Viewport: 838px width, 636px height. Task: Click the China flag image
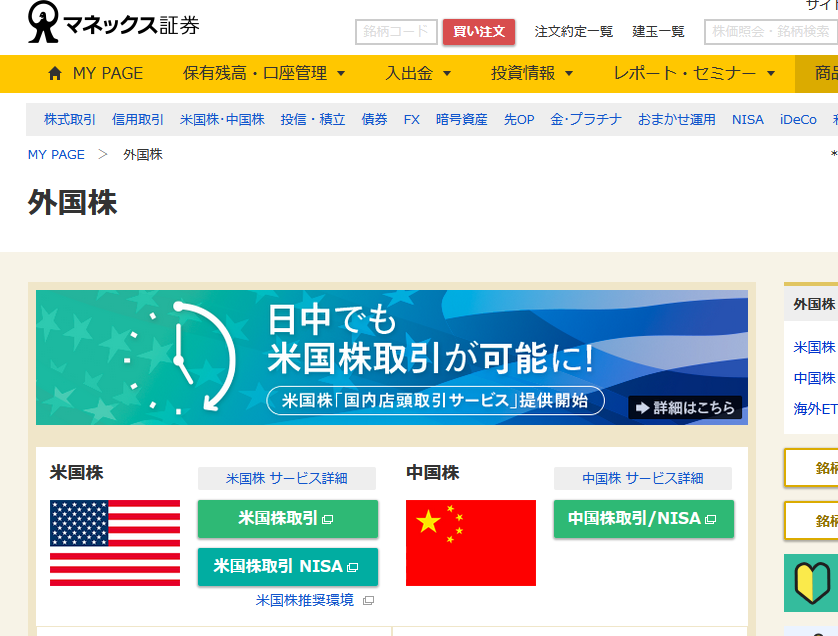point(471,543)
